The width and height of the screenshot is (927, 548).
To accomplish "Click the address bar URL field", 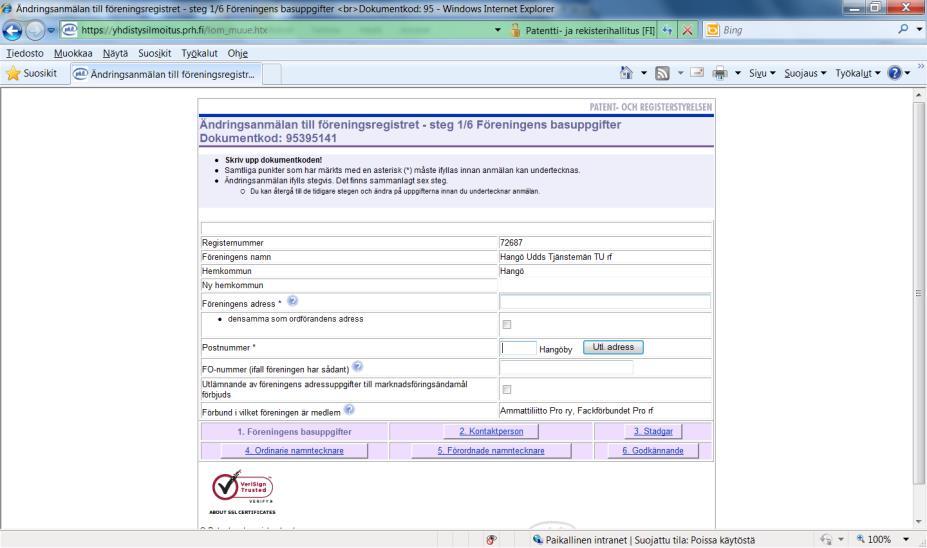I will click(284, 30).
